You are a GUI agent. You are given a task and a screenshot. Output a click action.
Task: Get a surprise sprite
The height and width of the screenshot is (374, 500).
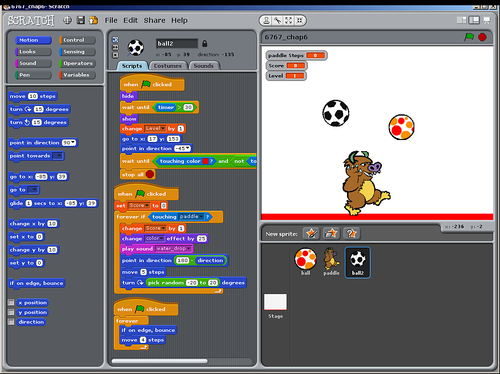point(351,233)
